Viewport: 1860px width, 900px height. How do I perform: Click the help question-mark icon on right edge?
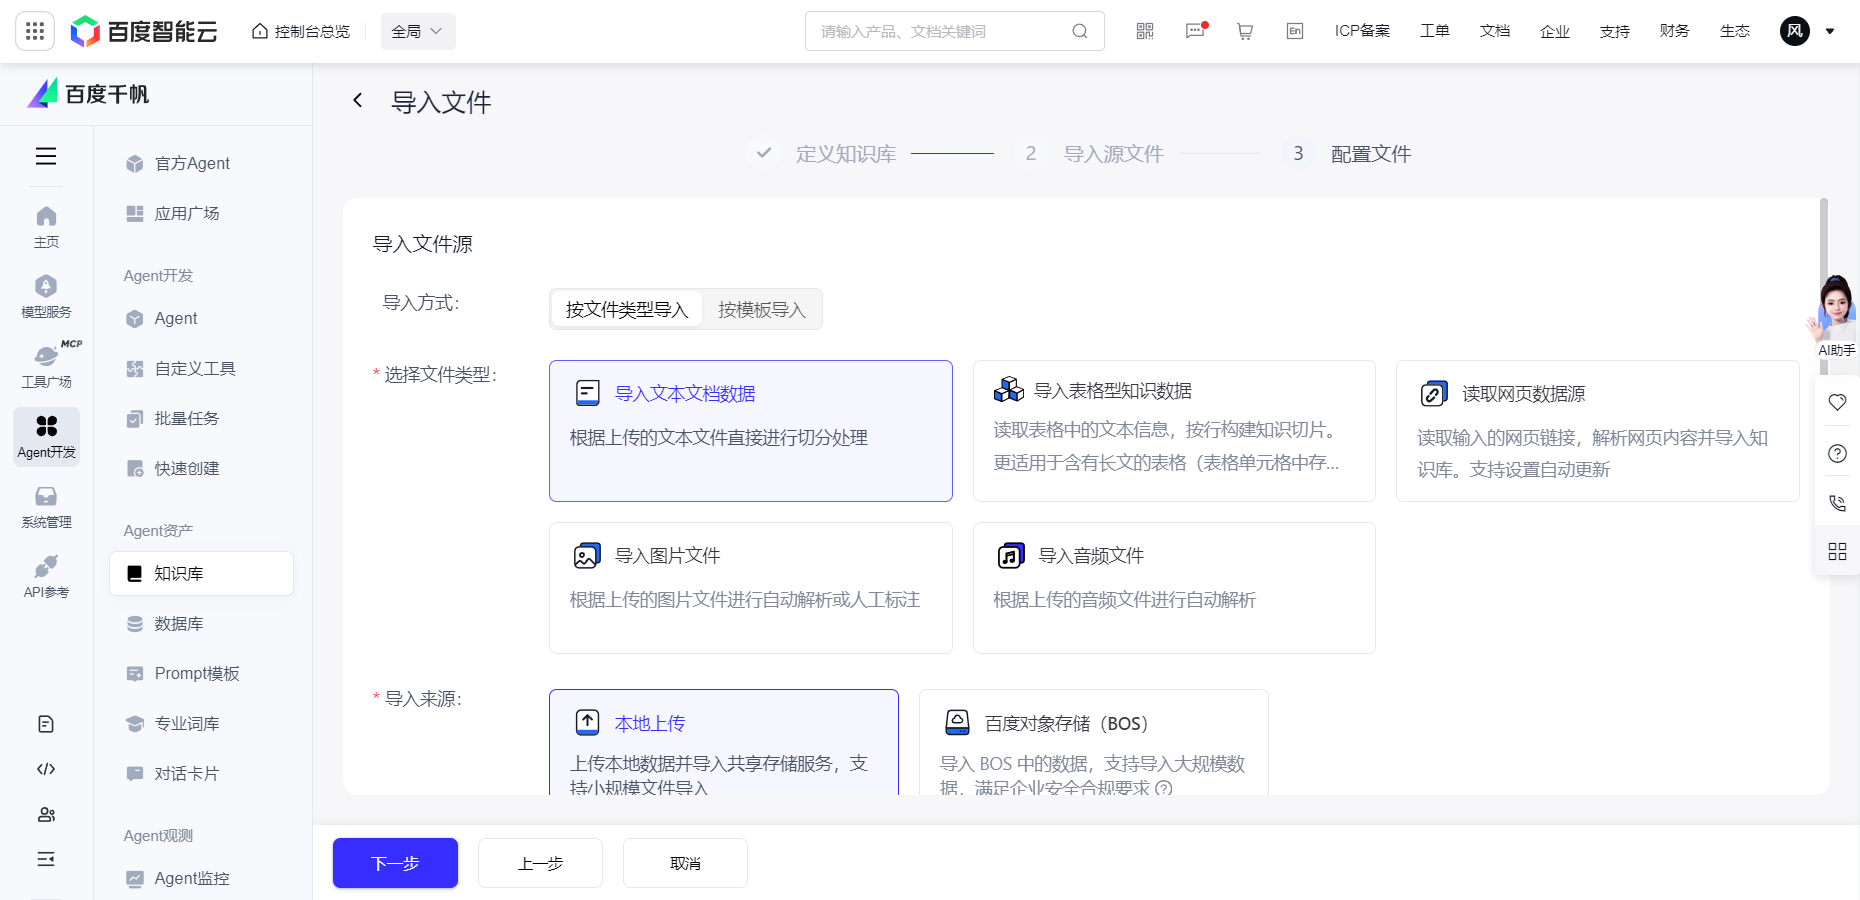(x=1837, y=453)
